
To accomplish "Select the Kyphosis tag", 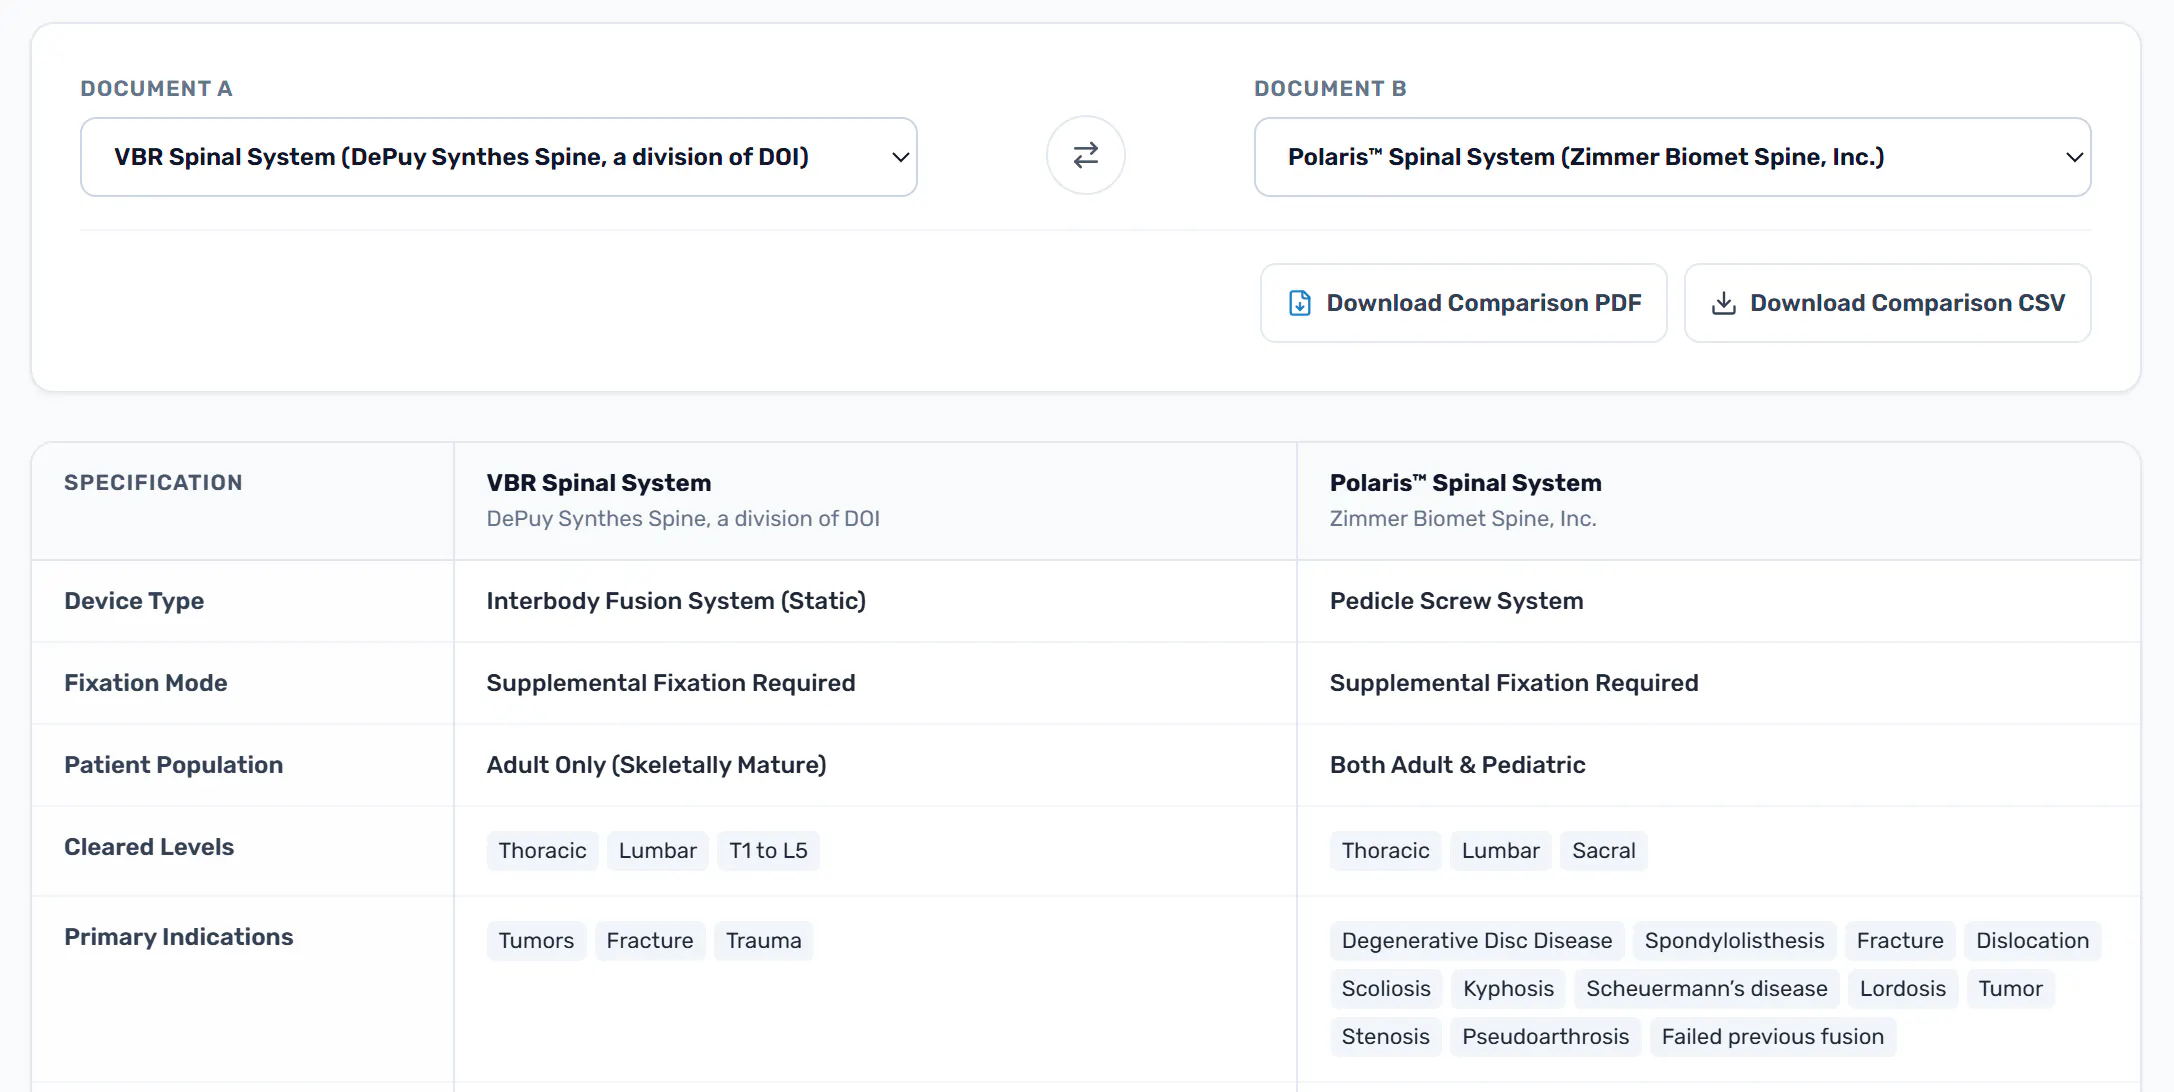I will pos(1508,989).
